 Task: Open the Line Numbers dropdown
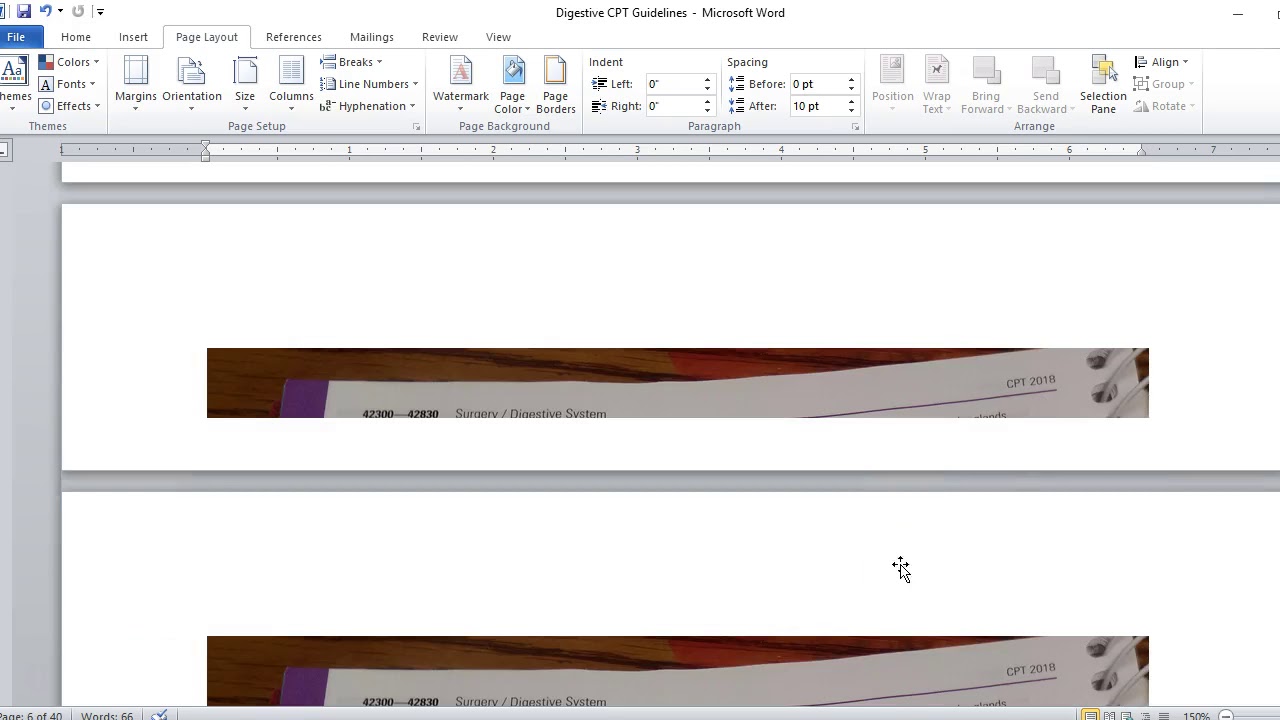[370, 84]
